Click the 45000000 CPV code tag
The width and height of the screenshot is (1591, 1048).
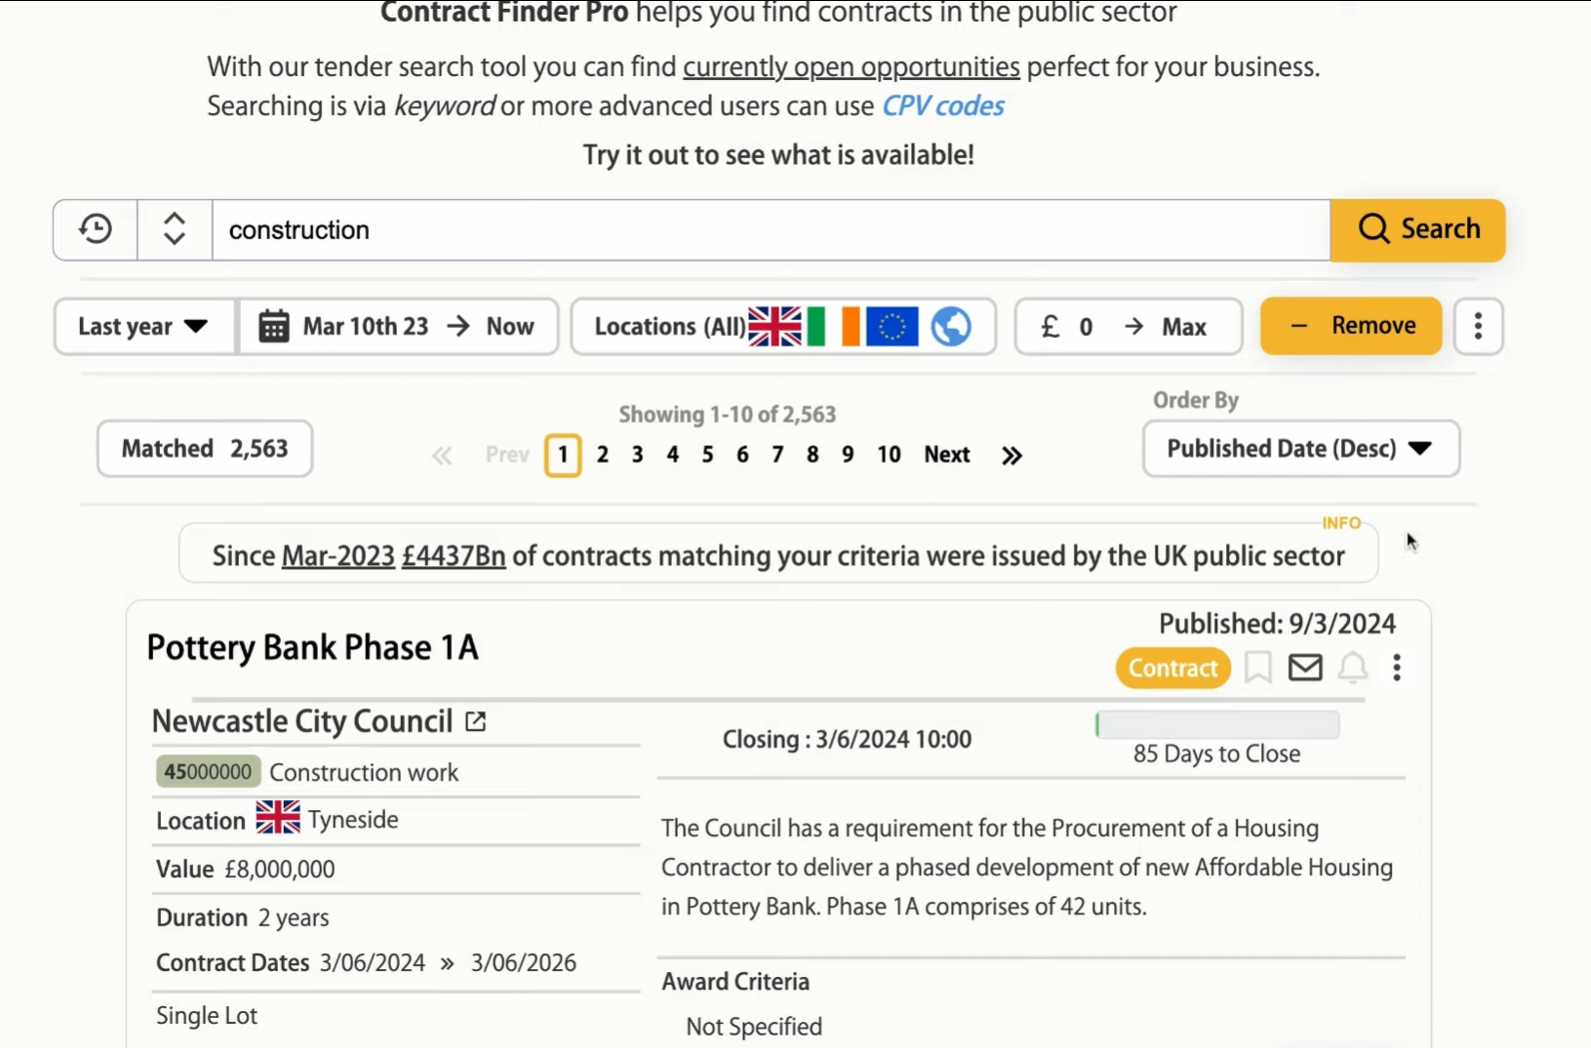pos(208,772)
